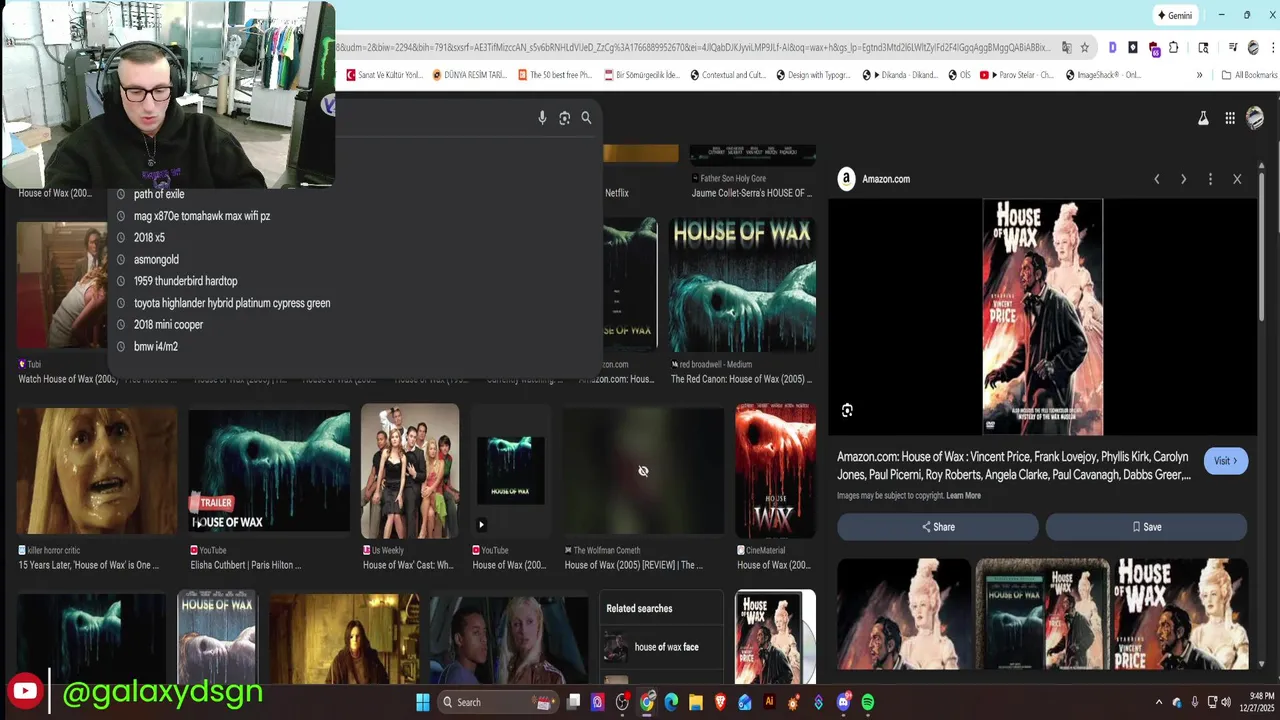The width and height of the screenshot is (1280, 720).
Task: Click the magnifier search submit icon
Action: [586, 118]
